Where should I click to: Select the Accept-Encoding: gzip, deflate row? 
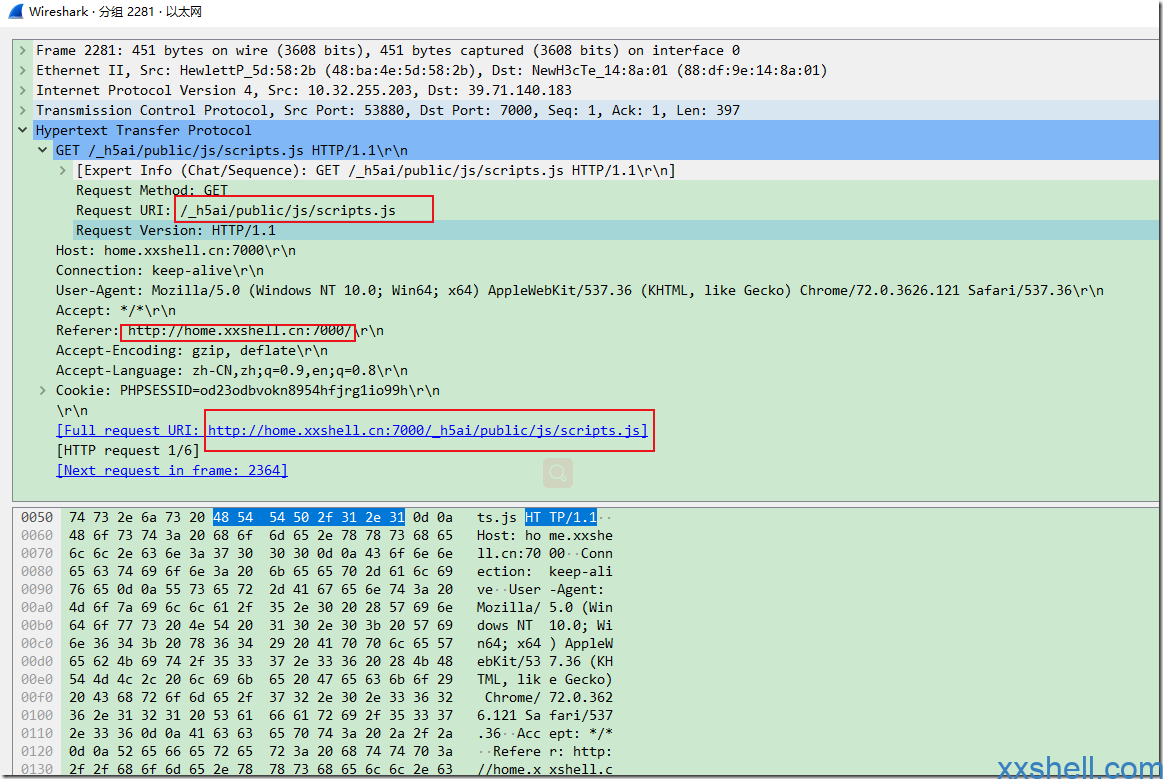click(x=191, y=351)
